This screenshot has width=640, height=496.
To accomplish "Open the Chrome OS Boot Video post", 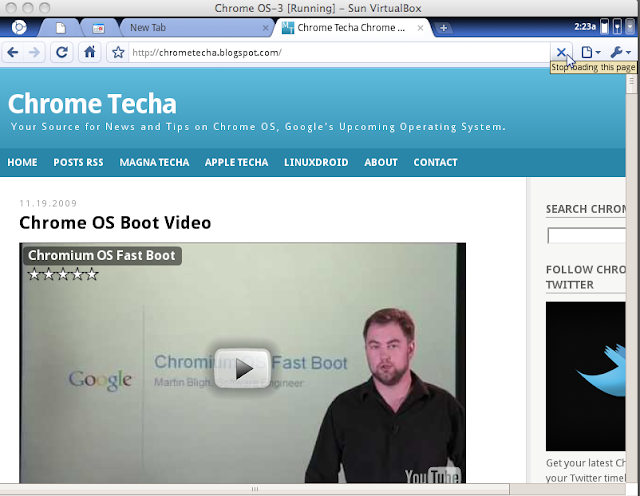I will coord(115,223).
